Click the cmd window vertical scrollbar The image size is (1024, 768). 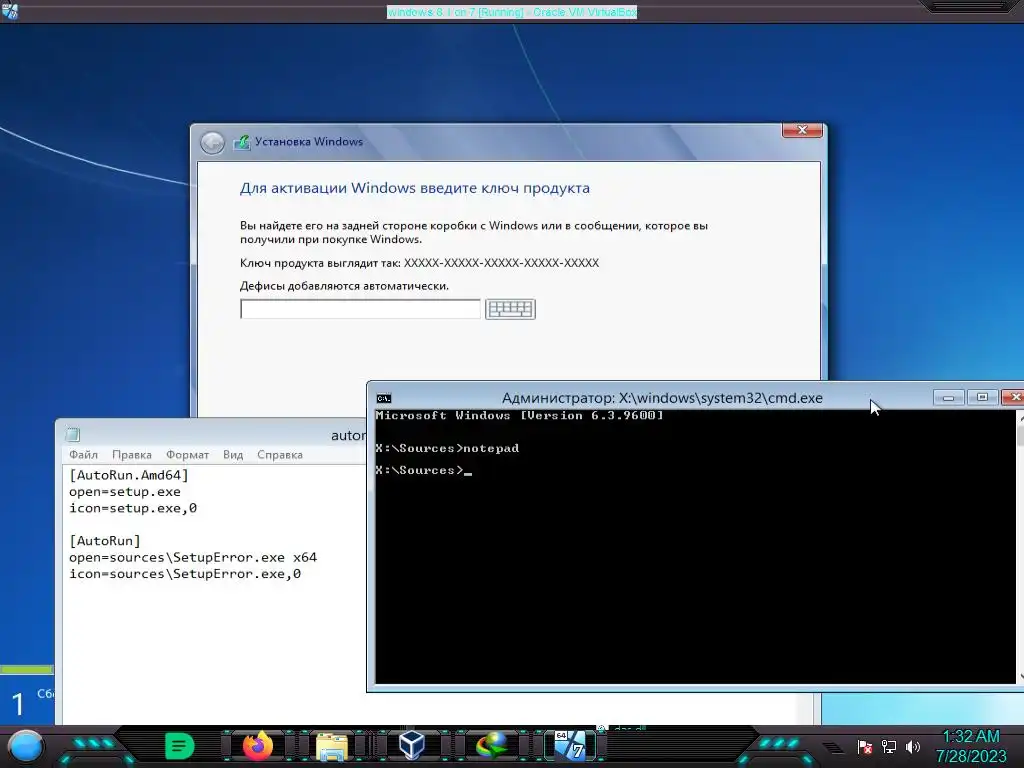[x=1020, y=546]
